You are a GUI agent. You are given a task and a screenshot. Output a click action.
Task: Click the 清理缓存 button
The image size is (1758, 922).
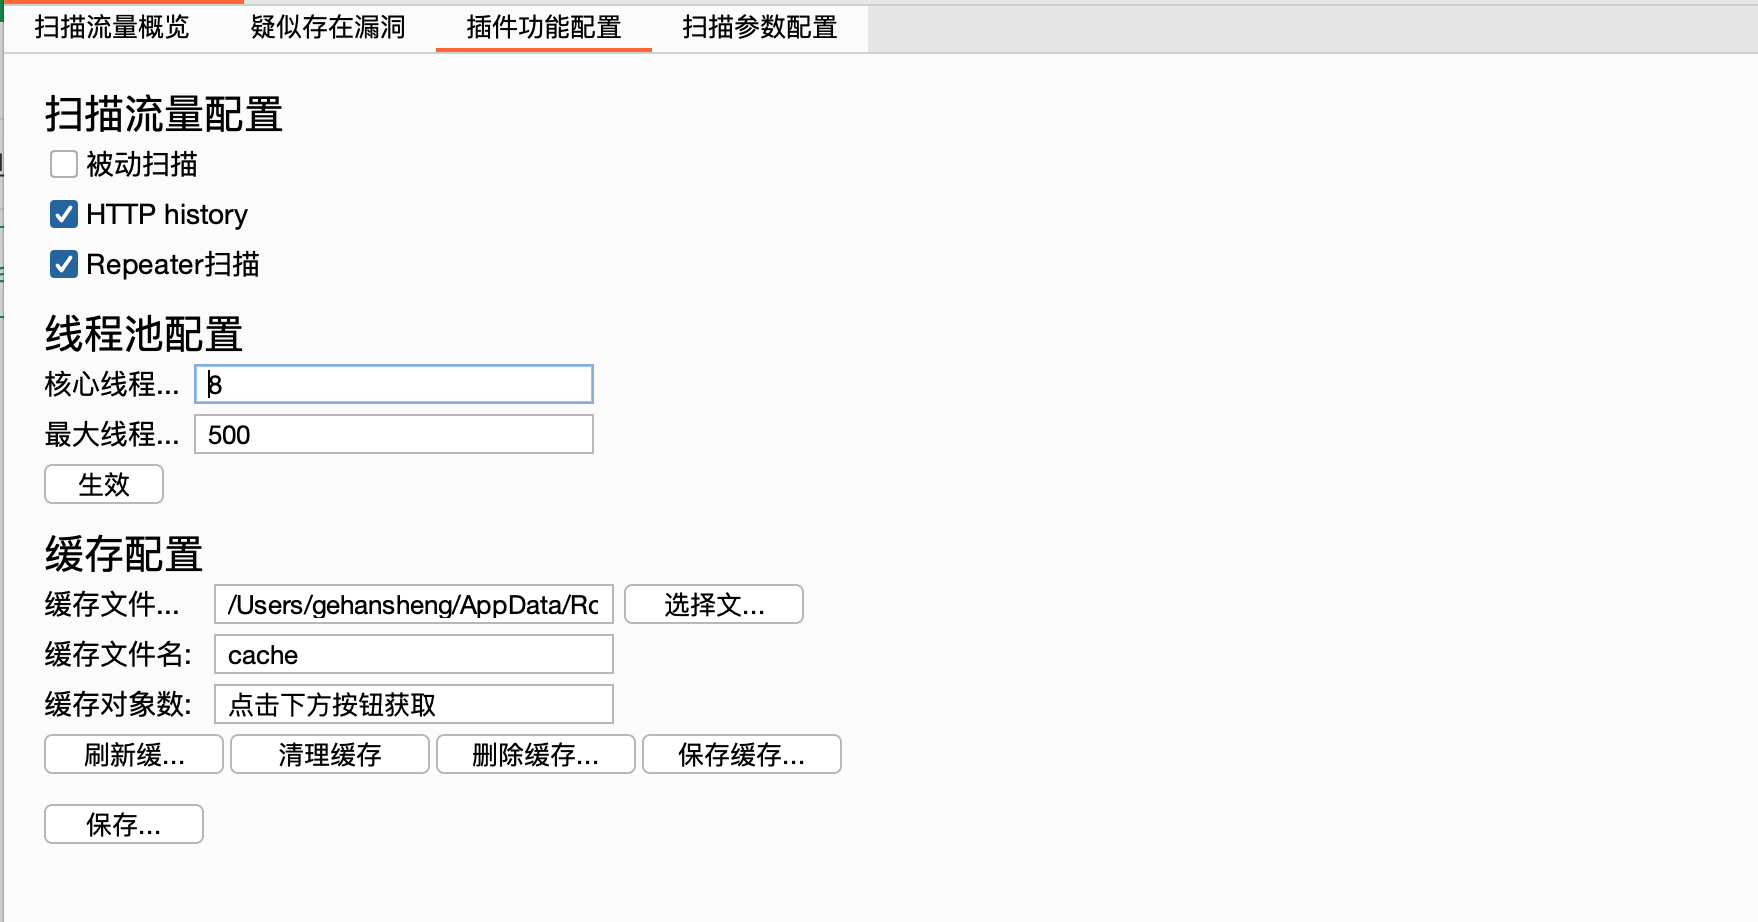[330, 754]
